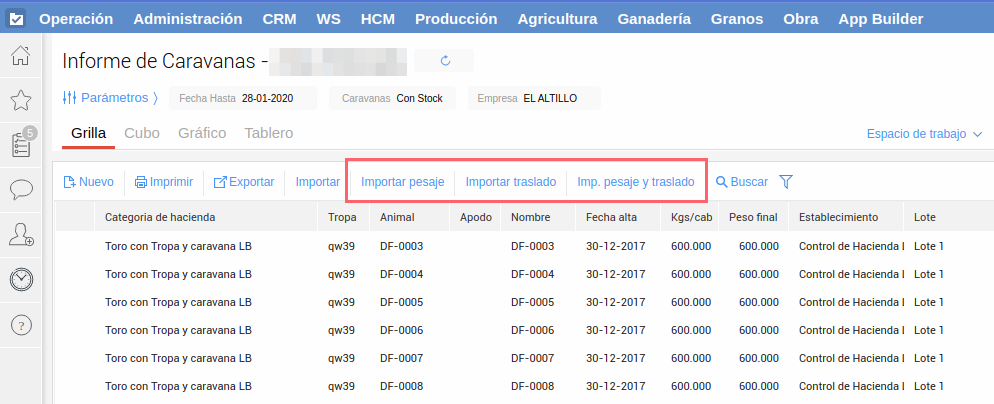Click the Nombre cell DF-0007
This screenshot has height=404, width=994.
pyautogui.click(x=532, y=358)
